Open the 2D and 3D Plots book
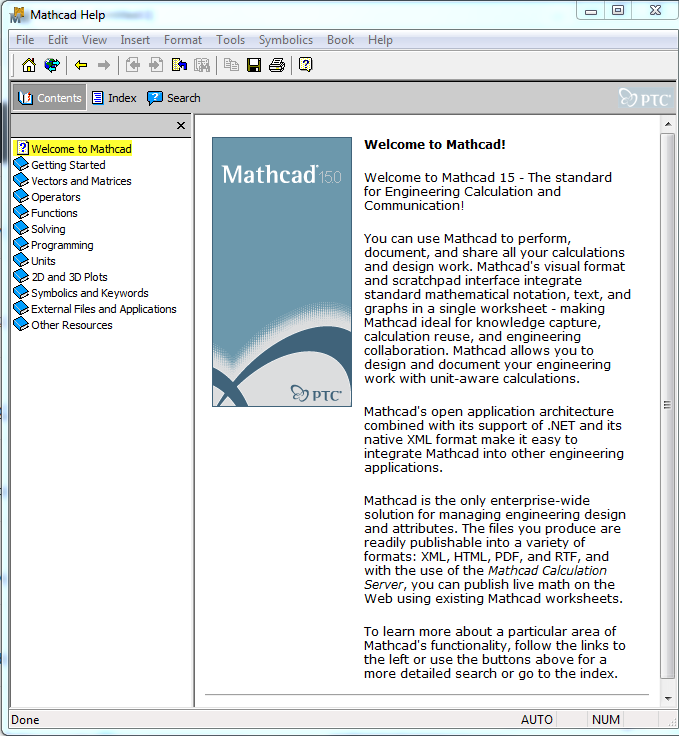The width and height of the screenshot is (679, 736). click(69, 277)
